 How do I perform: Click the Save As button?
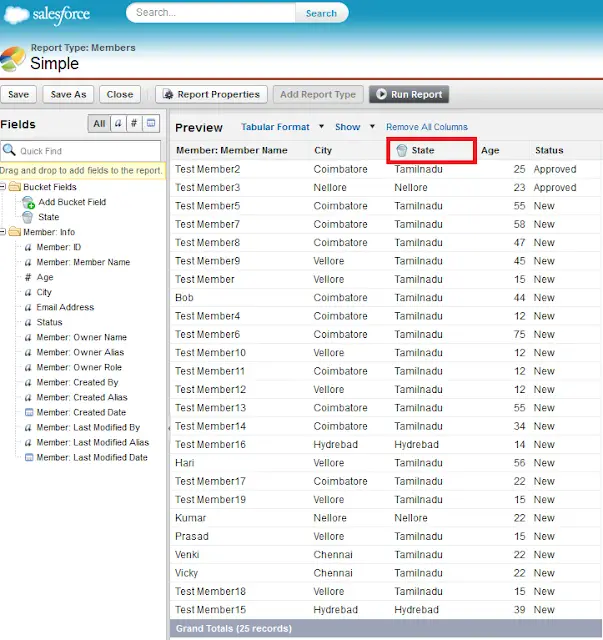point(68,94)
